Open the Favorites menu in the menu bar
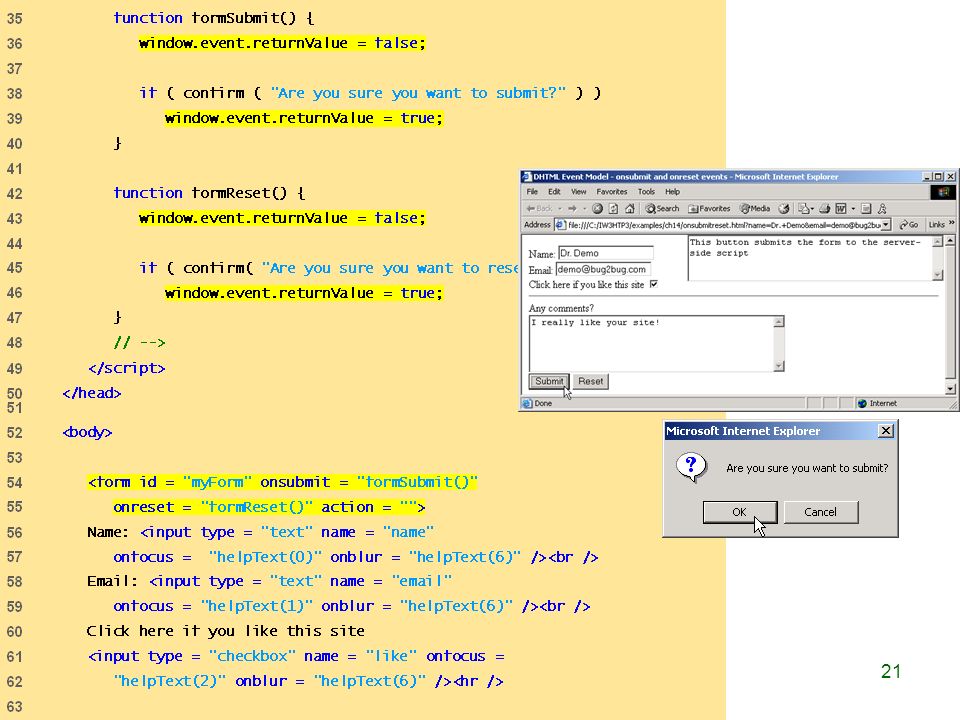The height and width of the screenshot is (720, 960). [612, 192]
